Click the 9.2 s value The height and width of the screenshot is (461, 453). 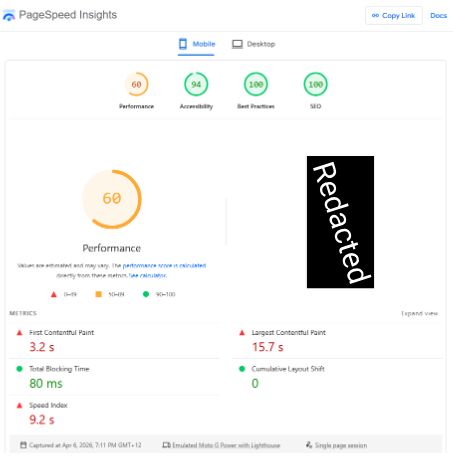[x=42, y=420]
